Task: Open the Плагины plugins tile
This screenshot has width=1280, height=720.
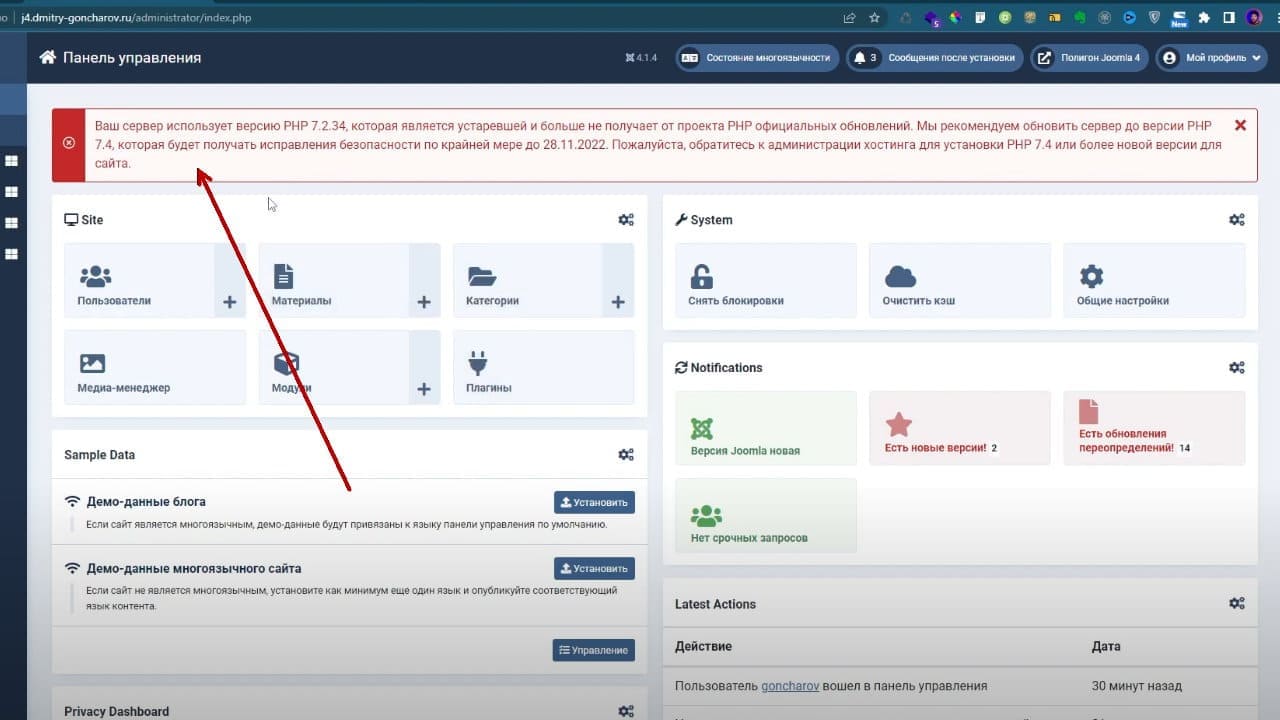Action: pyautogui.click(x=543, y=367)
